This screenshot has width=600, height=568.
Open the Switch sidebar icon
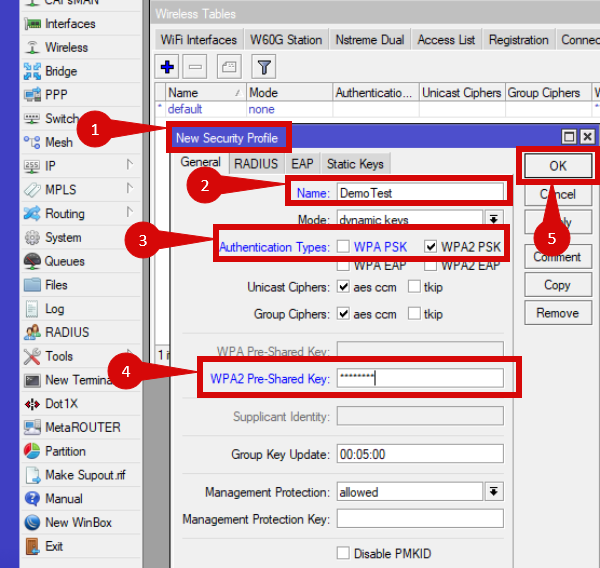[33, 119]
